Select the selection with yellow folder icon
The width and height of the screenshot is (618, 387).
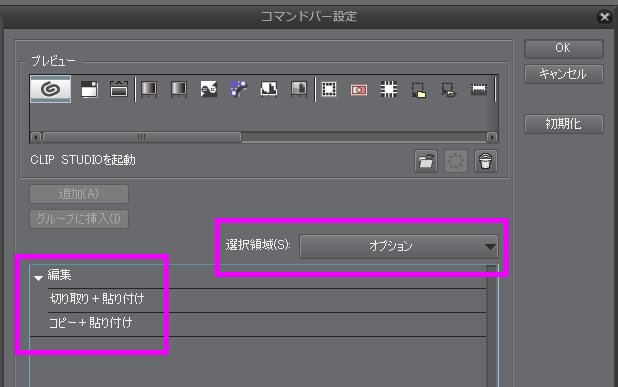click(419, 90)
